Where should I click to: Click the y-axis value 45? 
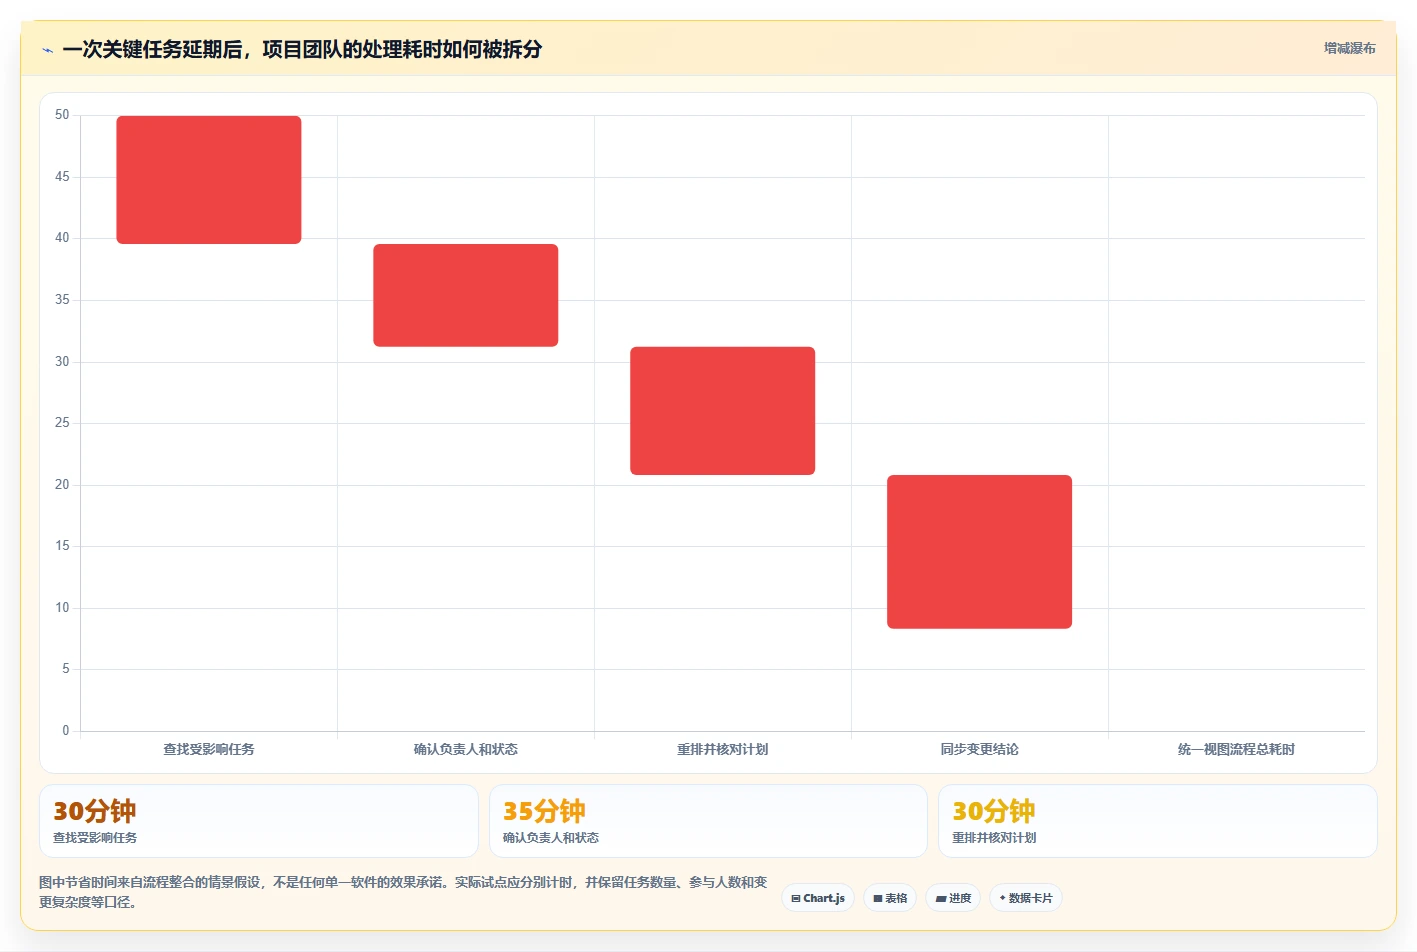pyautogui.click(x=62, y=177)
